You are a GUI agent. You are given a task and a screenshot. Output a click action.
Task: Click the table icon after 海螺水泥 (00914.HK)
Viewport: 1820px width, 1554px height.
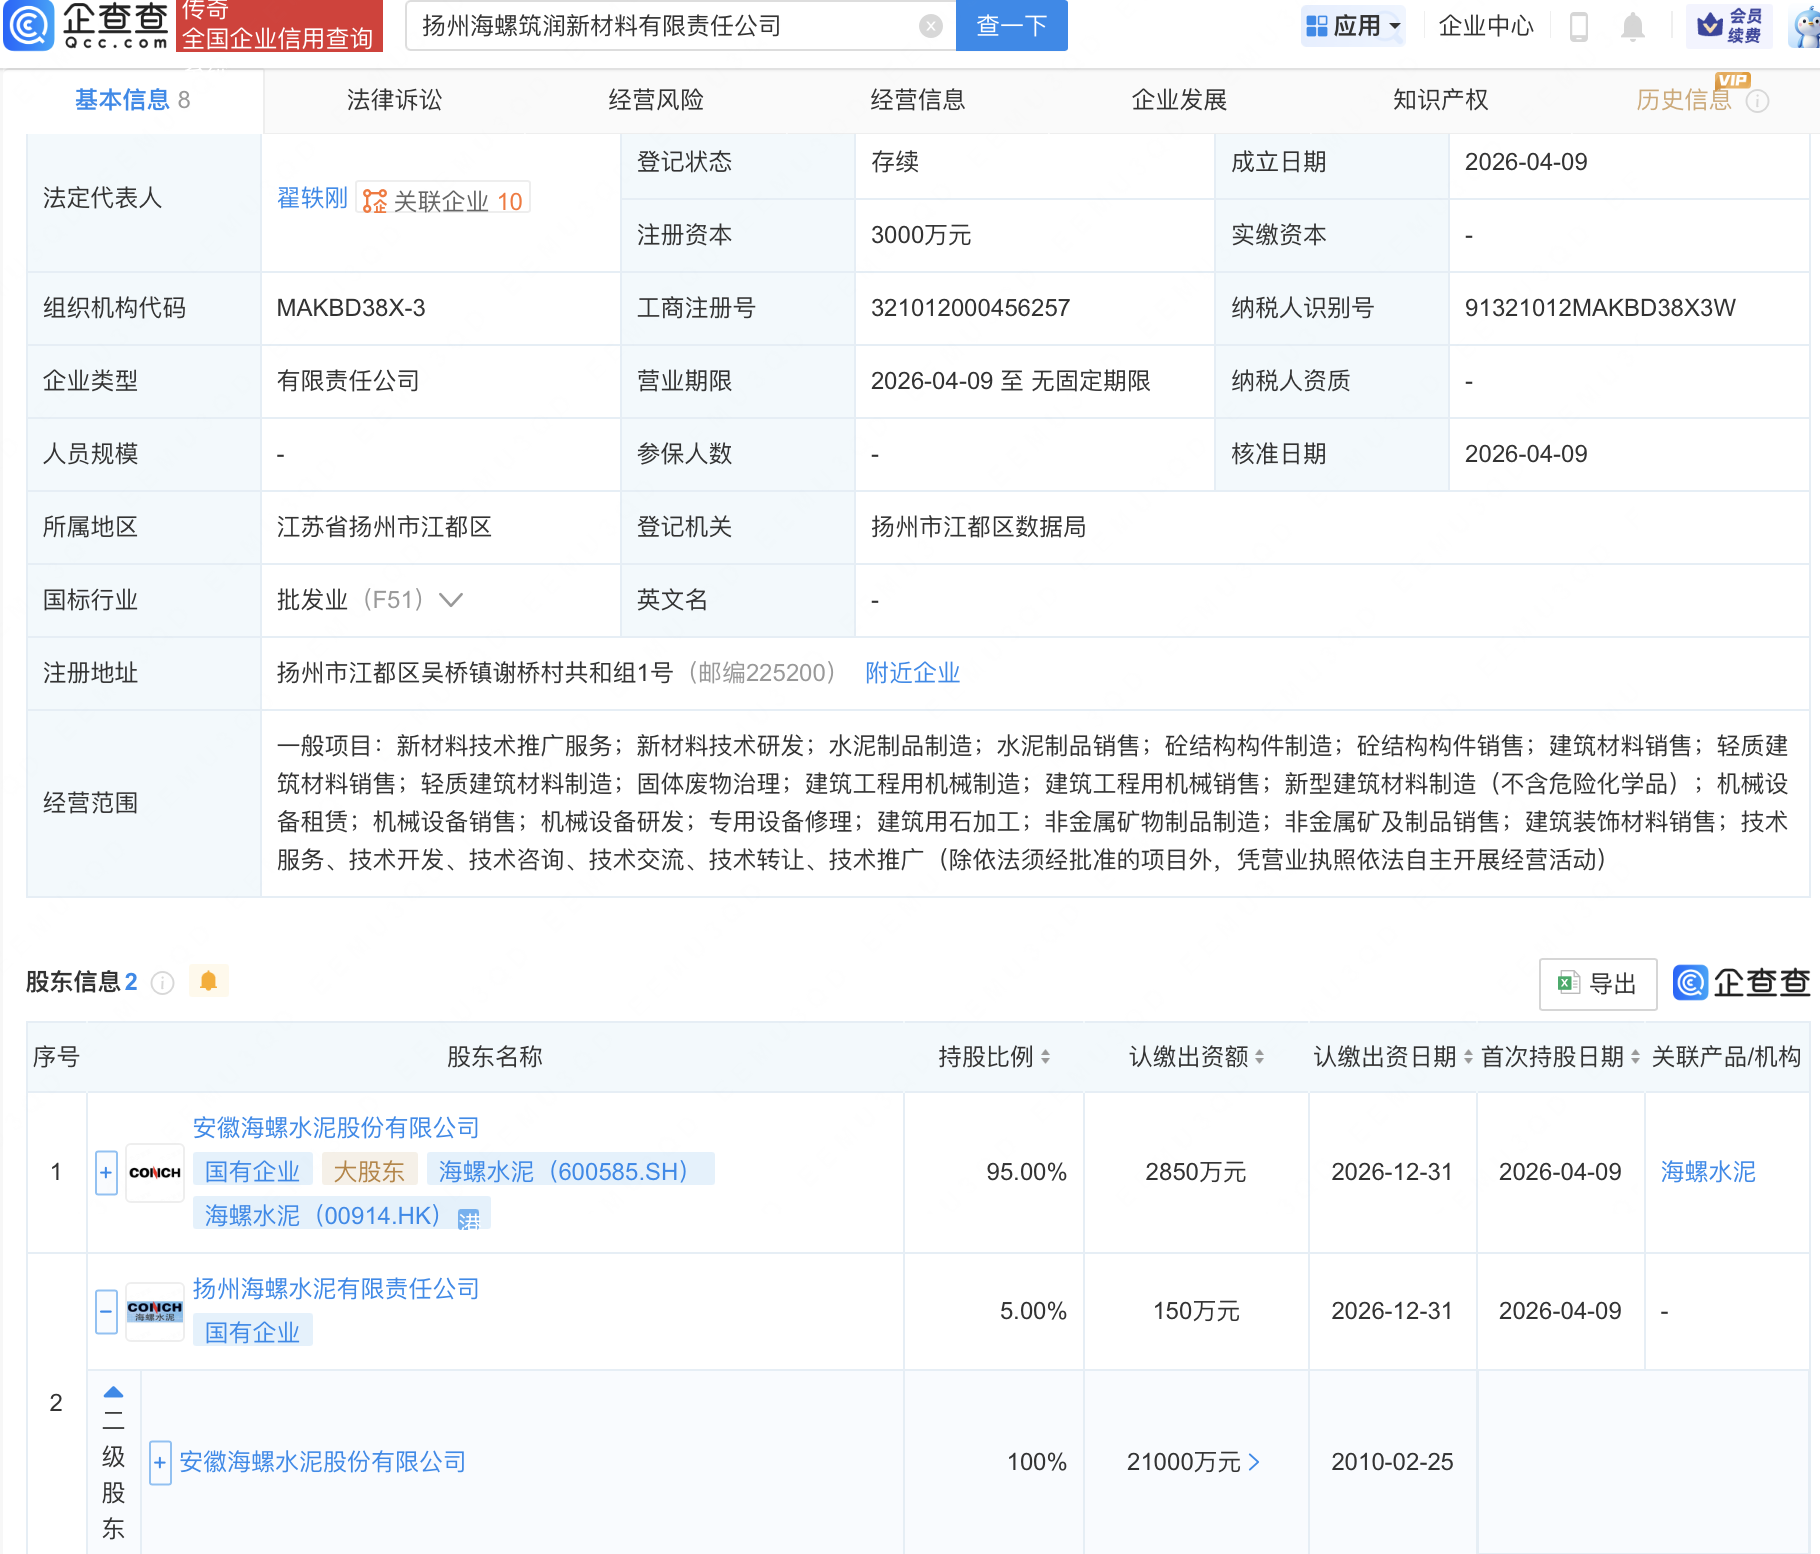pyautogui.click(x=468, y=1218)
